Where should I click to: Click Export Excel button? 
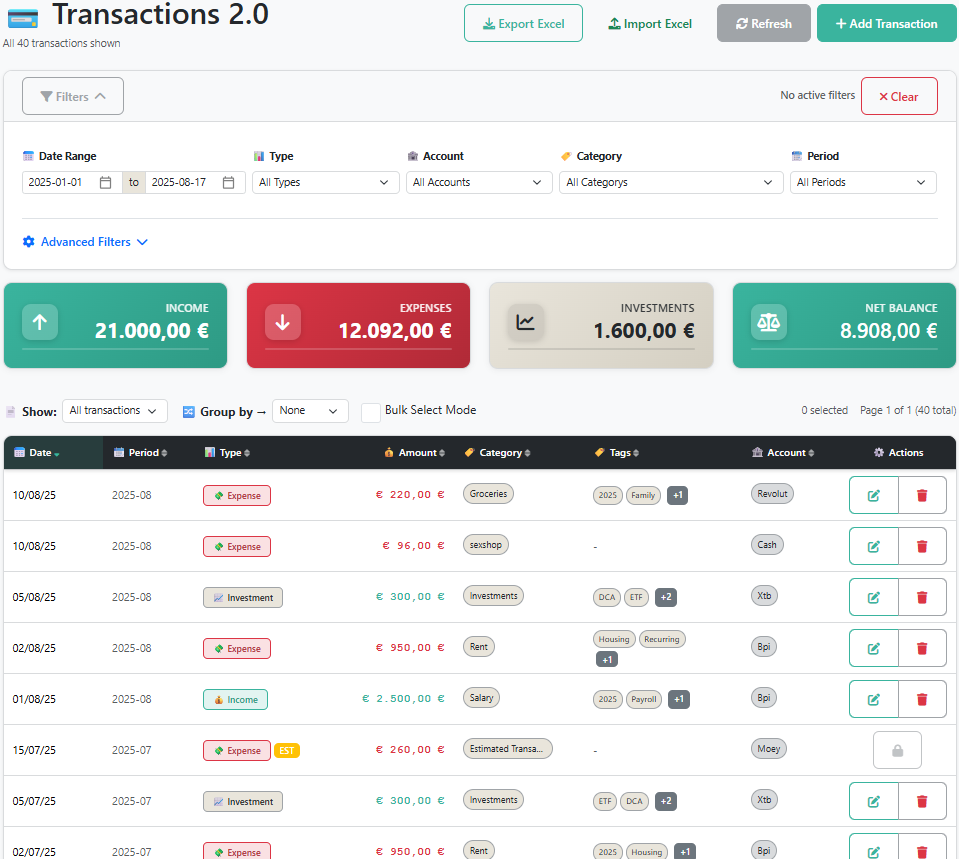tap(523, 24)
